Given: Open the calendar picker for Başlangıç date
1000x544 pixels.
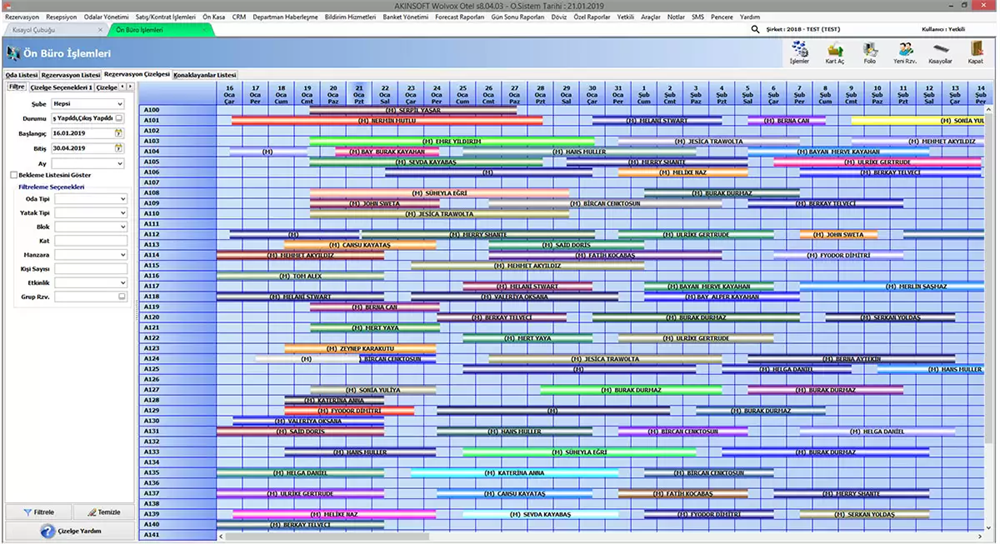Looking at the screenshot, I should pos(119,133).
